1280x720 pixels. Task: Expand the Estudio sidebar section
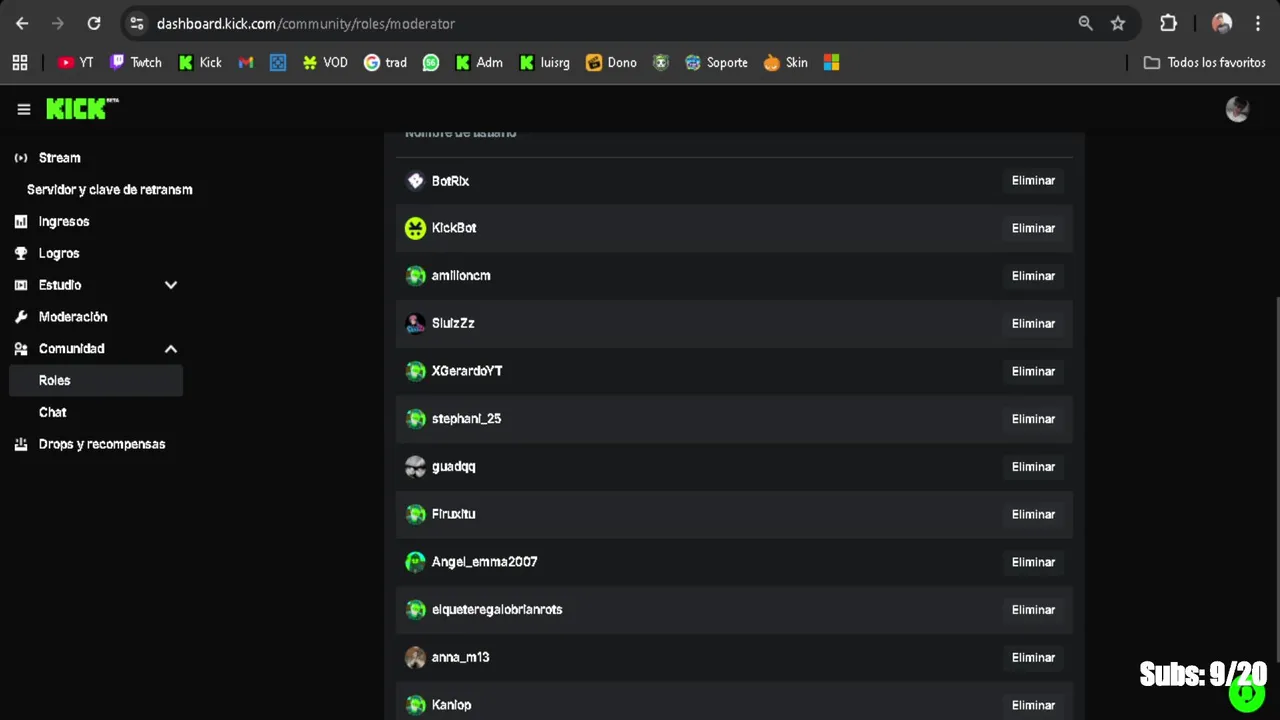(171, 285)
